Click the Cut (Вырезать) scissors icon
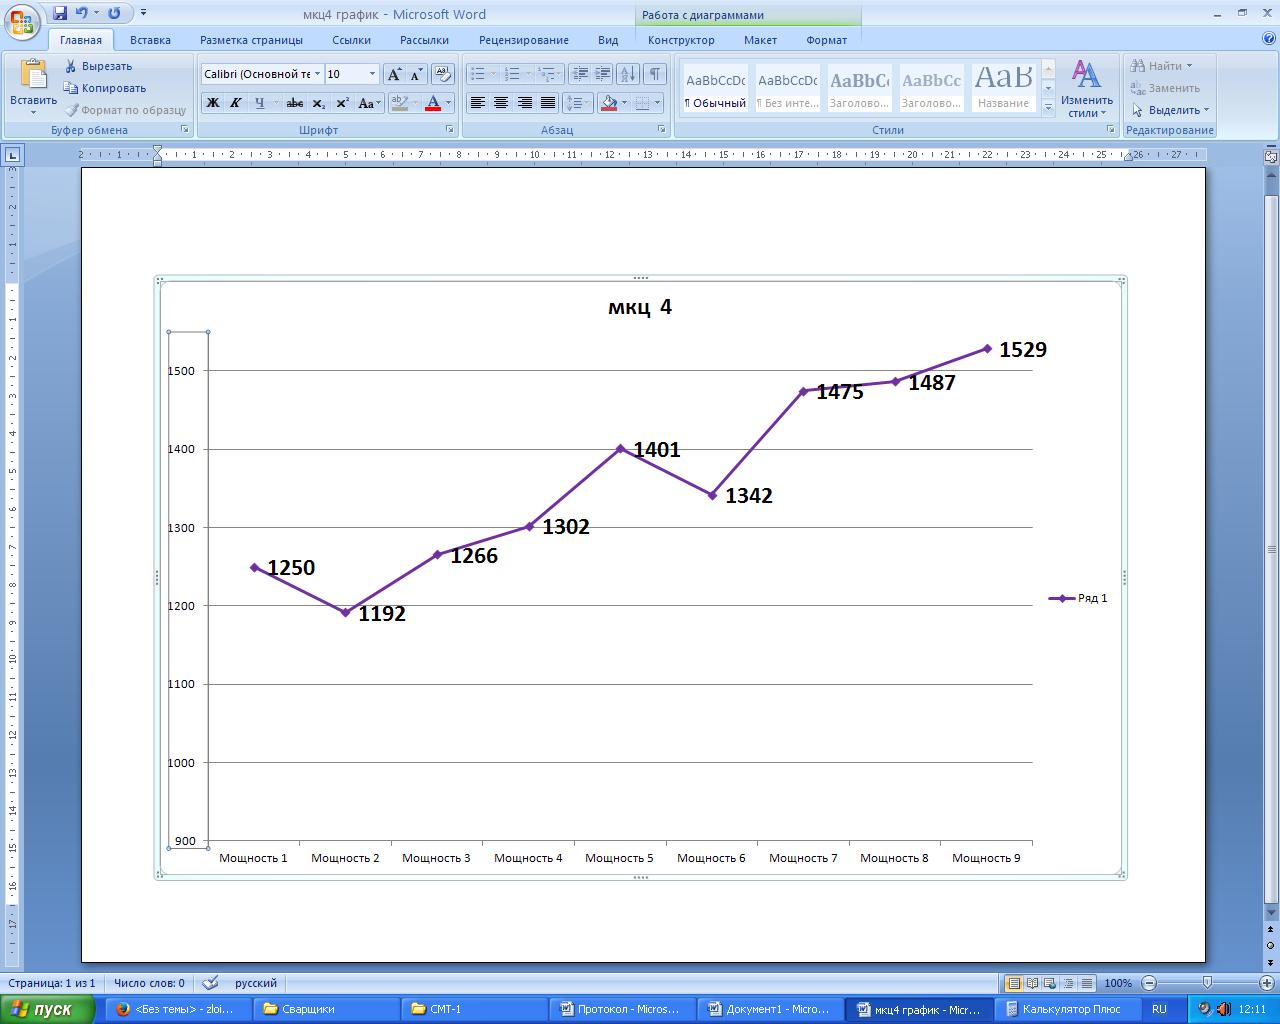The height and width of the screenshot is (1024, 1280). [71, 66]
